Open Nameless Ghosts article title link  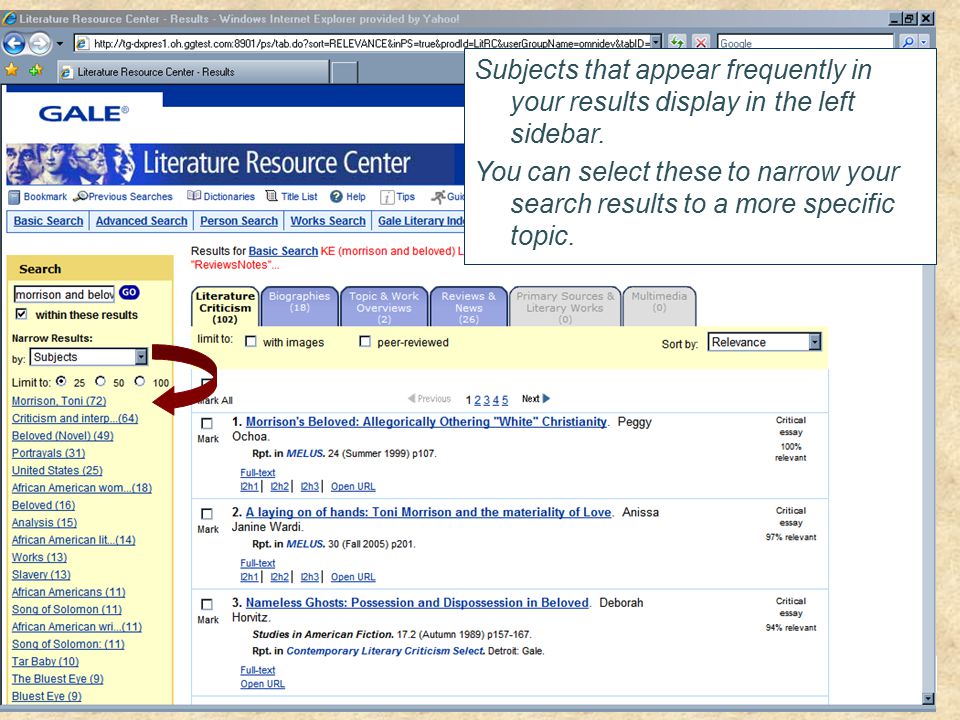click(417, 602)
